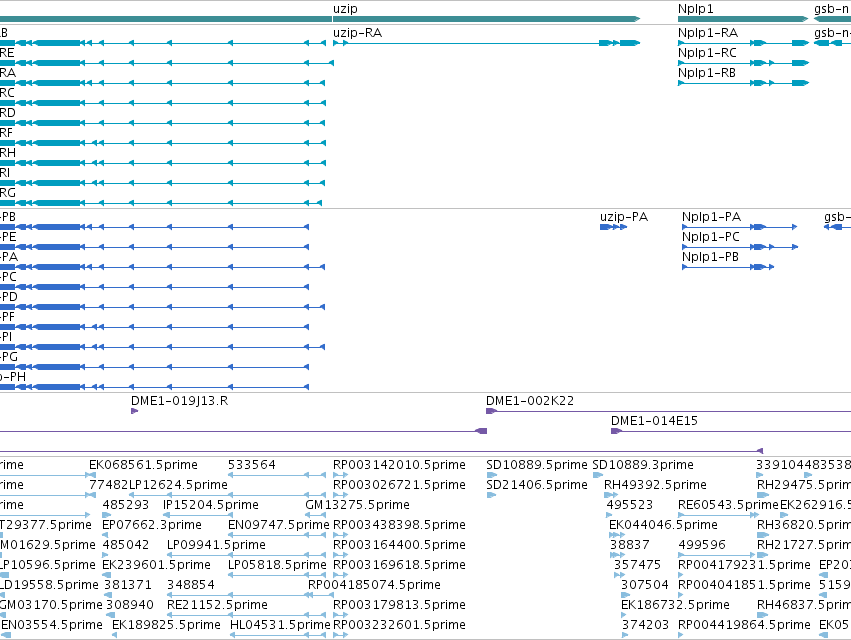Viewport: 851px width, 640px height.
Task: Select the uzip-RA transcript label
Action: click(358, 33)
